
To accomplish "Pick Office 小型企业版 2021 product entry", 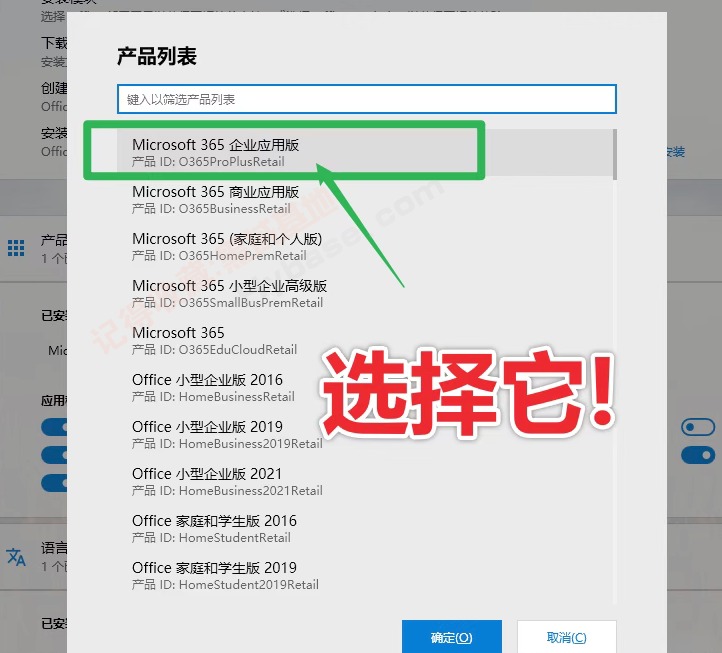I will click(365, 481).
